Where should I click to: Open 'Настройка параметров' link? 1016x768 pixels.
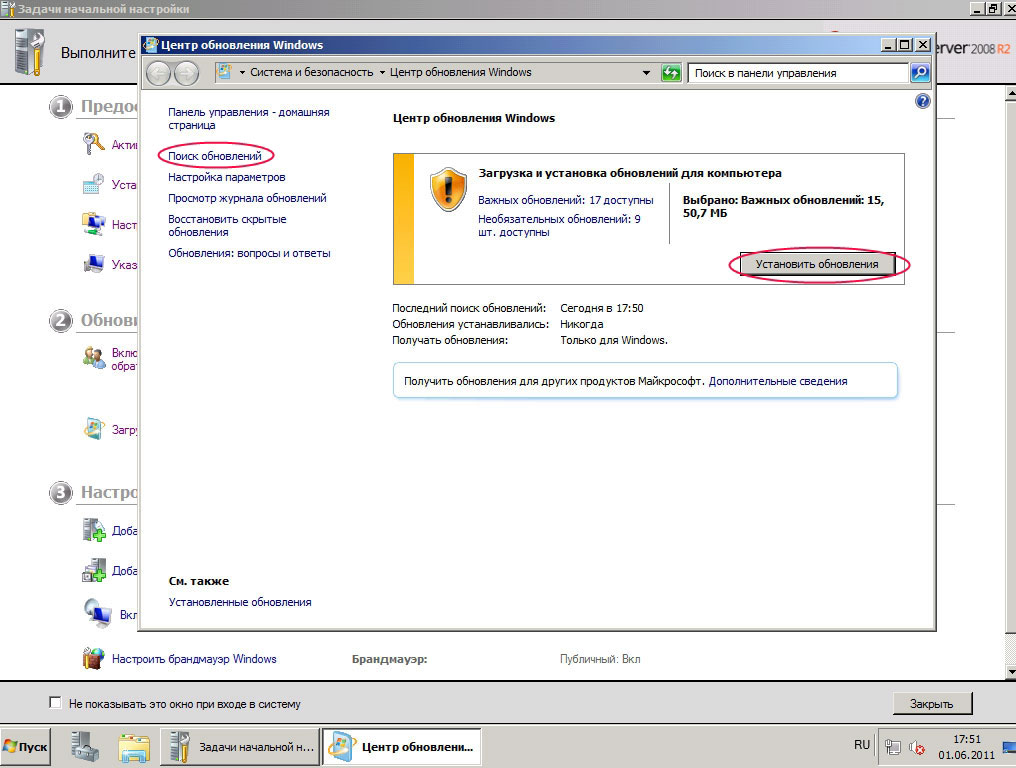tap(227, 177)
